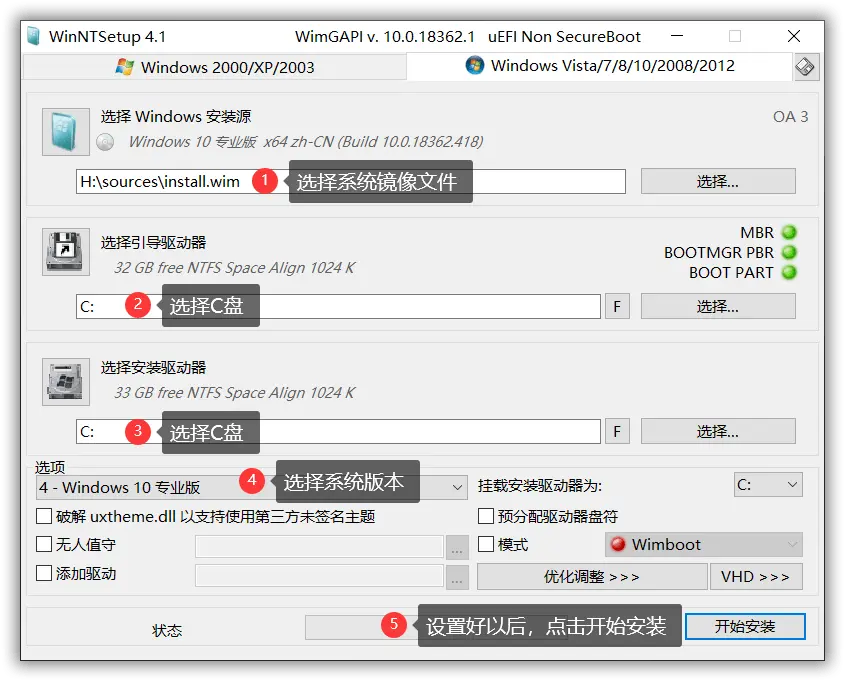This screenshot has width=845, height=681.
Task: Click the Windows installation source box icon
Action: point(66,132)
